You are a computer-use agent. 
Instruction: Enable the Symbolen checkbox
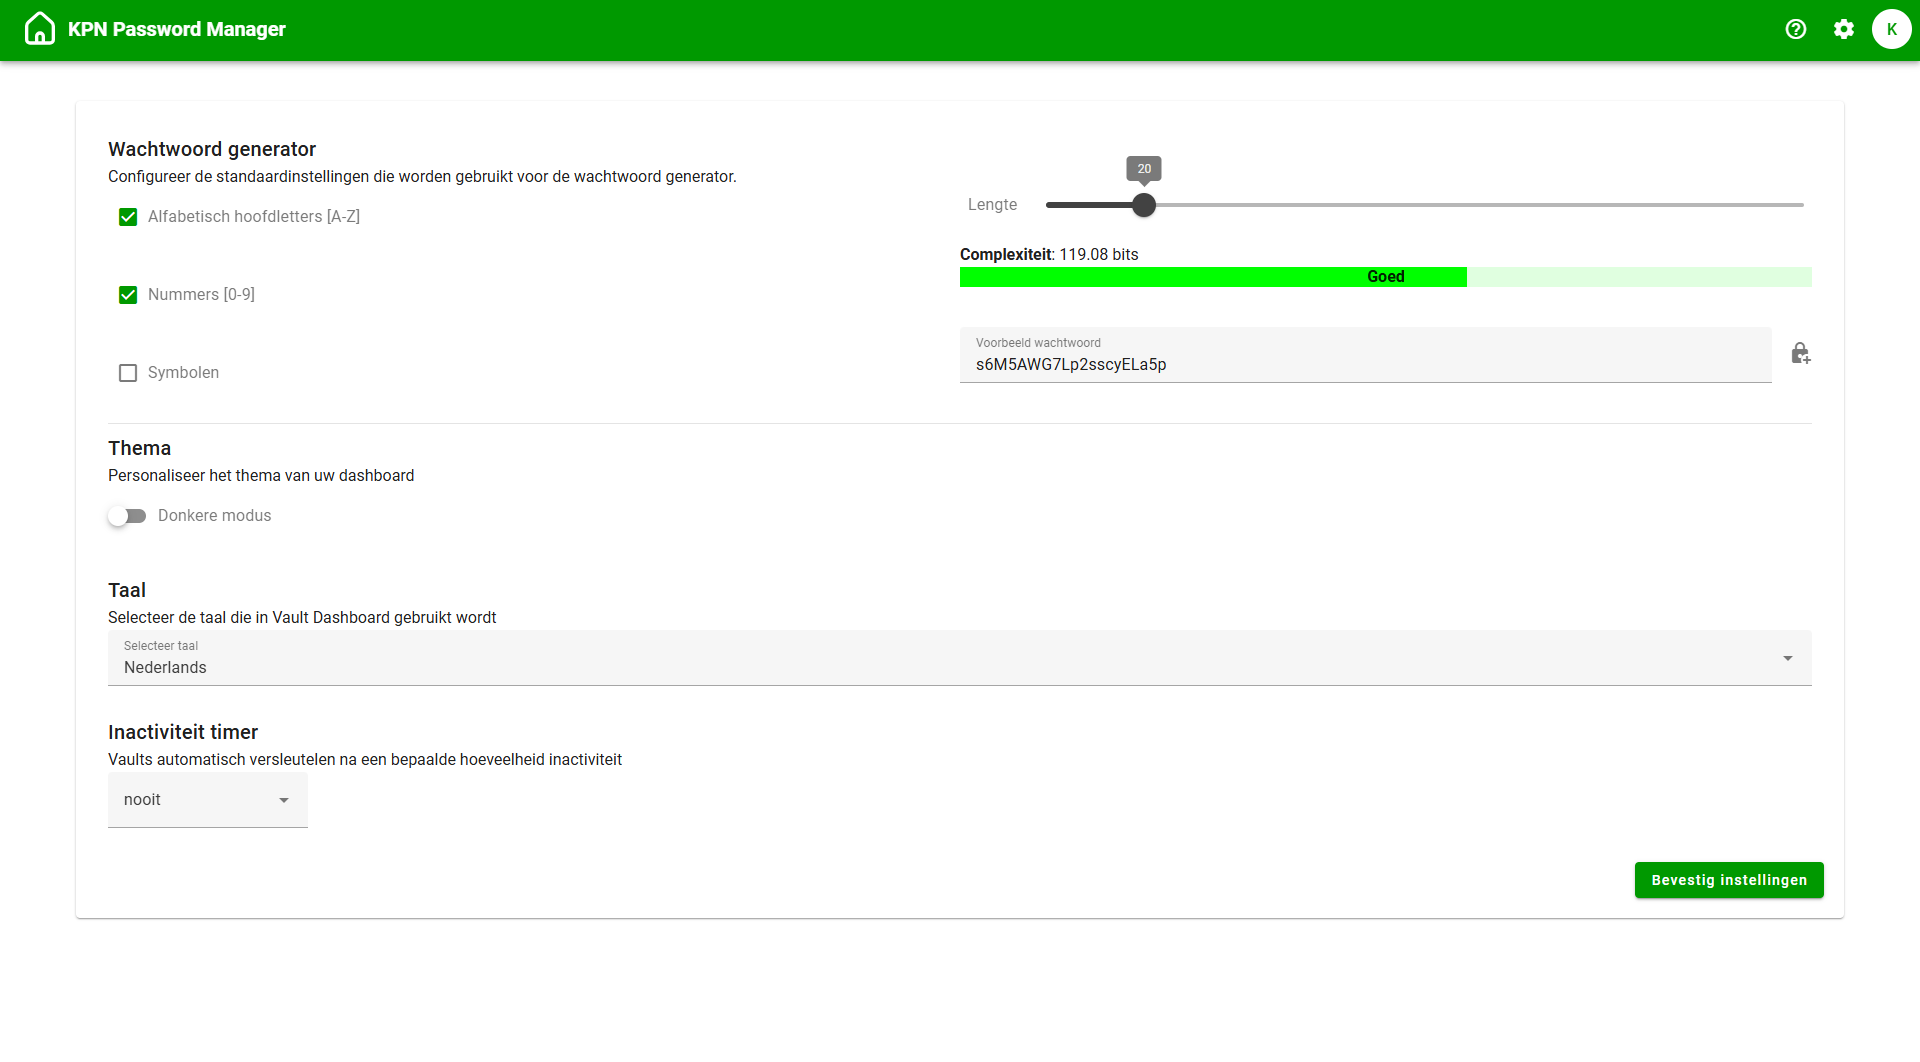pyautogui.click(x=128, y=373)
